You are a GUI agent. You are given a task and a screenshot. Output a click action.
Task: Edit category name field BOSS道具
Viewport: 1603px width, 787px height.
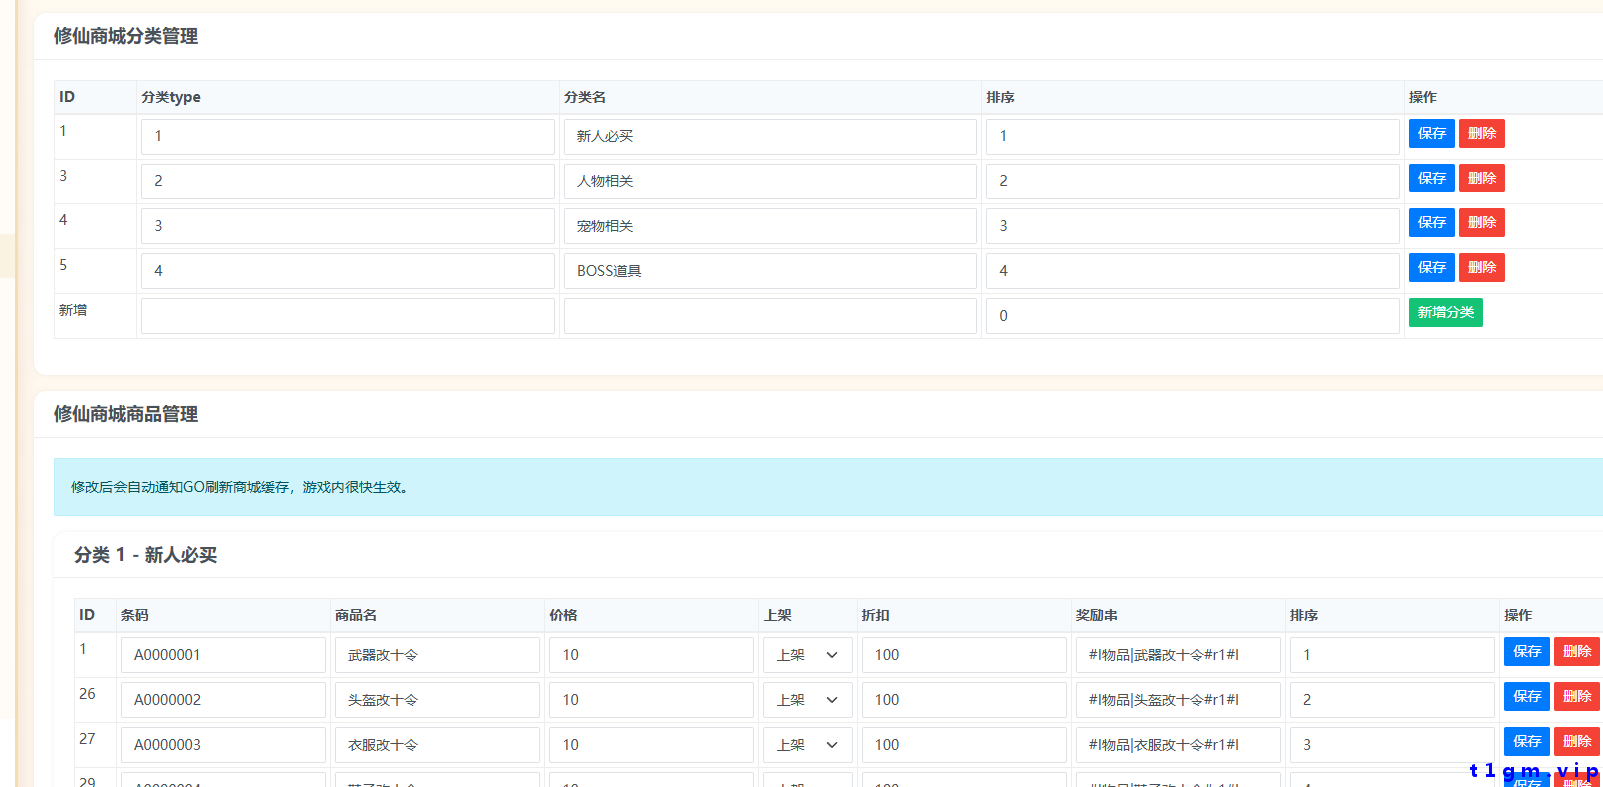[770, 271]
